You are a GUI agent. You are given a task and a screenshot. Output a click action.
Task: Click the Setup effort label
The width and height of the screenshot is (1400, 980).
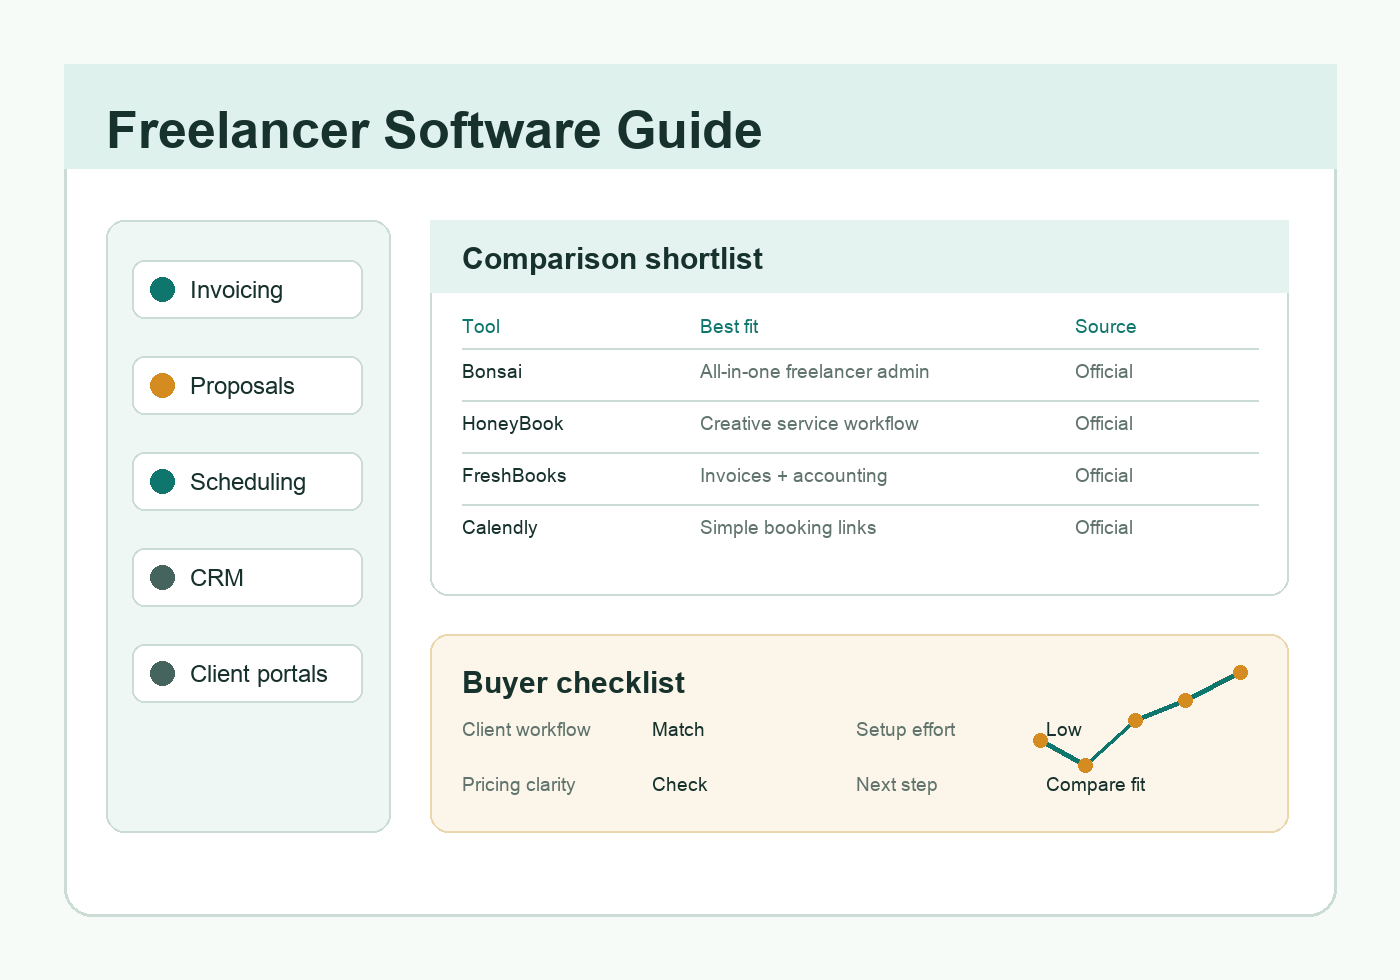(x=905, y=730)
